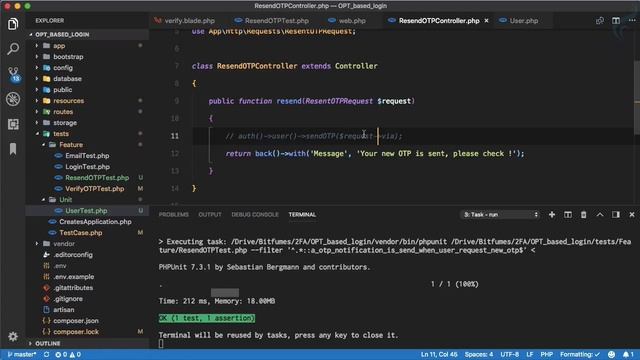Open the Bookmarks view in activity bar

click(x=13, y=149)
